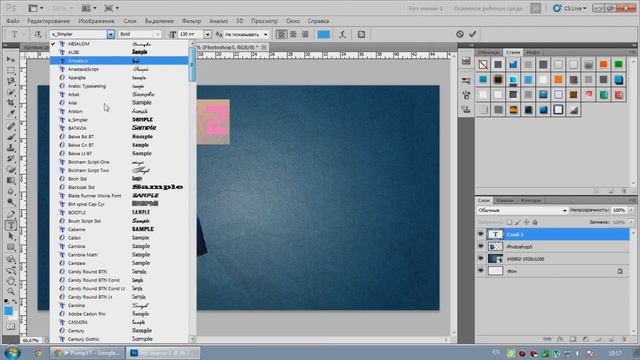Select the Path Selection tool
This screenshot has width=640, height=360.
(11, 236)
